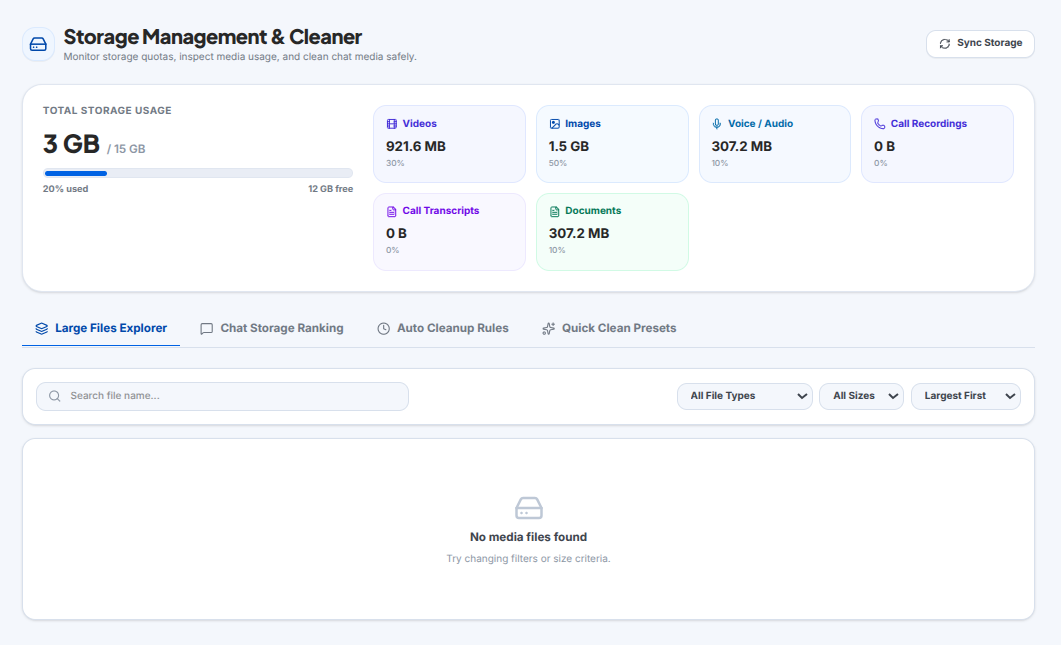1061x645 pixels.
Task: Click "Try changing filters or size criteria." text
Action: click(x=528, y=558)
